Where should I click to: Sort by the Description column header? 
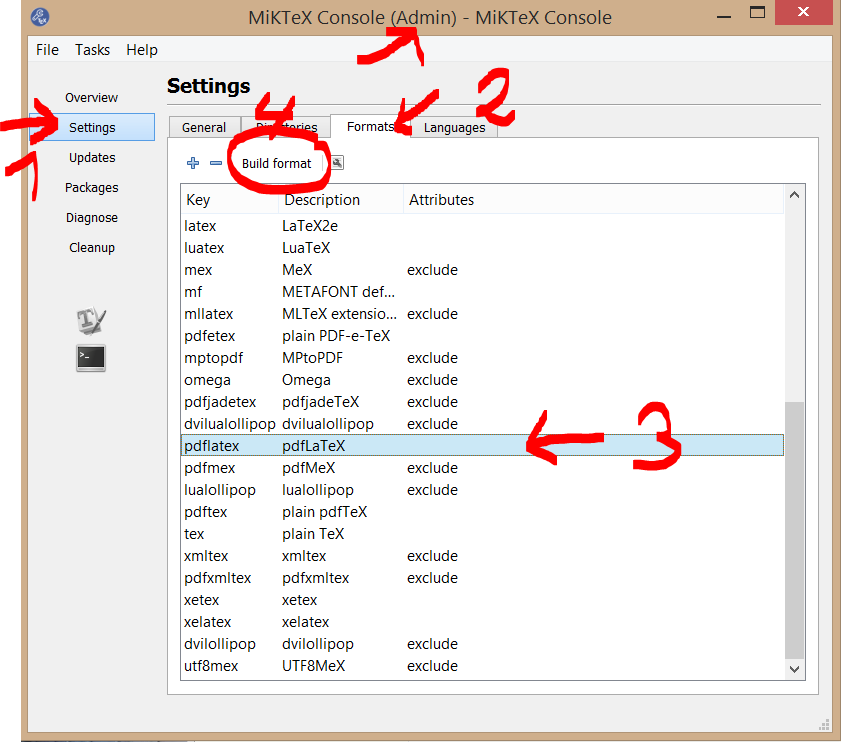(x=341, y=200)
